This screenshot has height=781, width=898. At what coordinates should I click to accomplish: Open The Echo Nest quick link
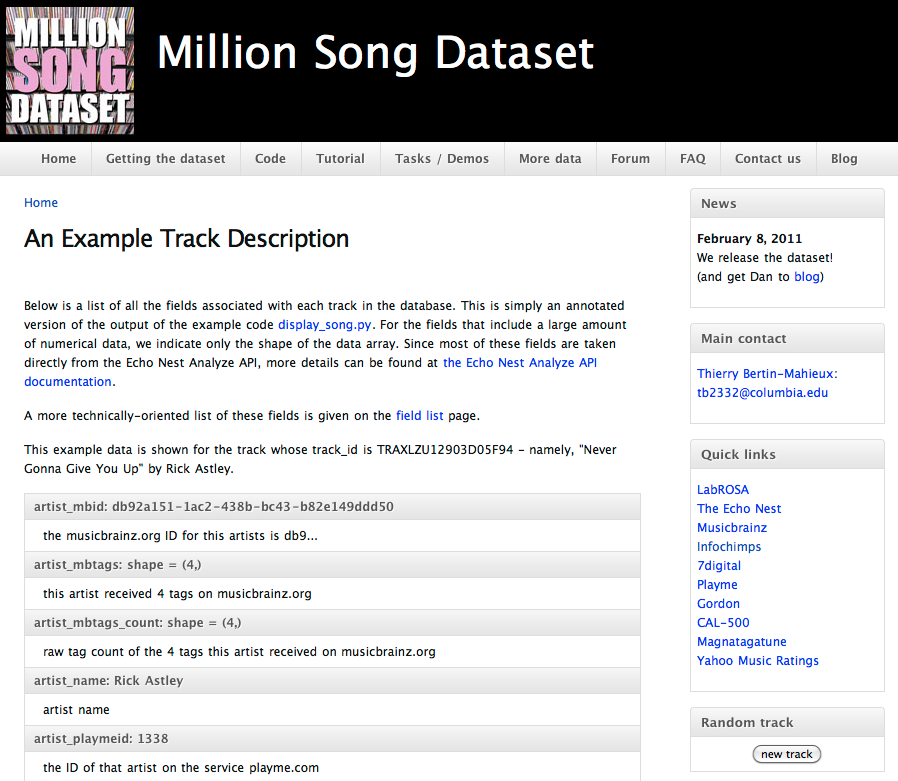coord(739,508)
